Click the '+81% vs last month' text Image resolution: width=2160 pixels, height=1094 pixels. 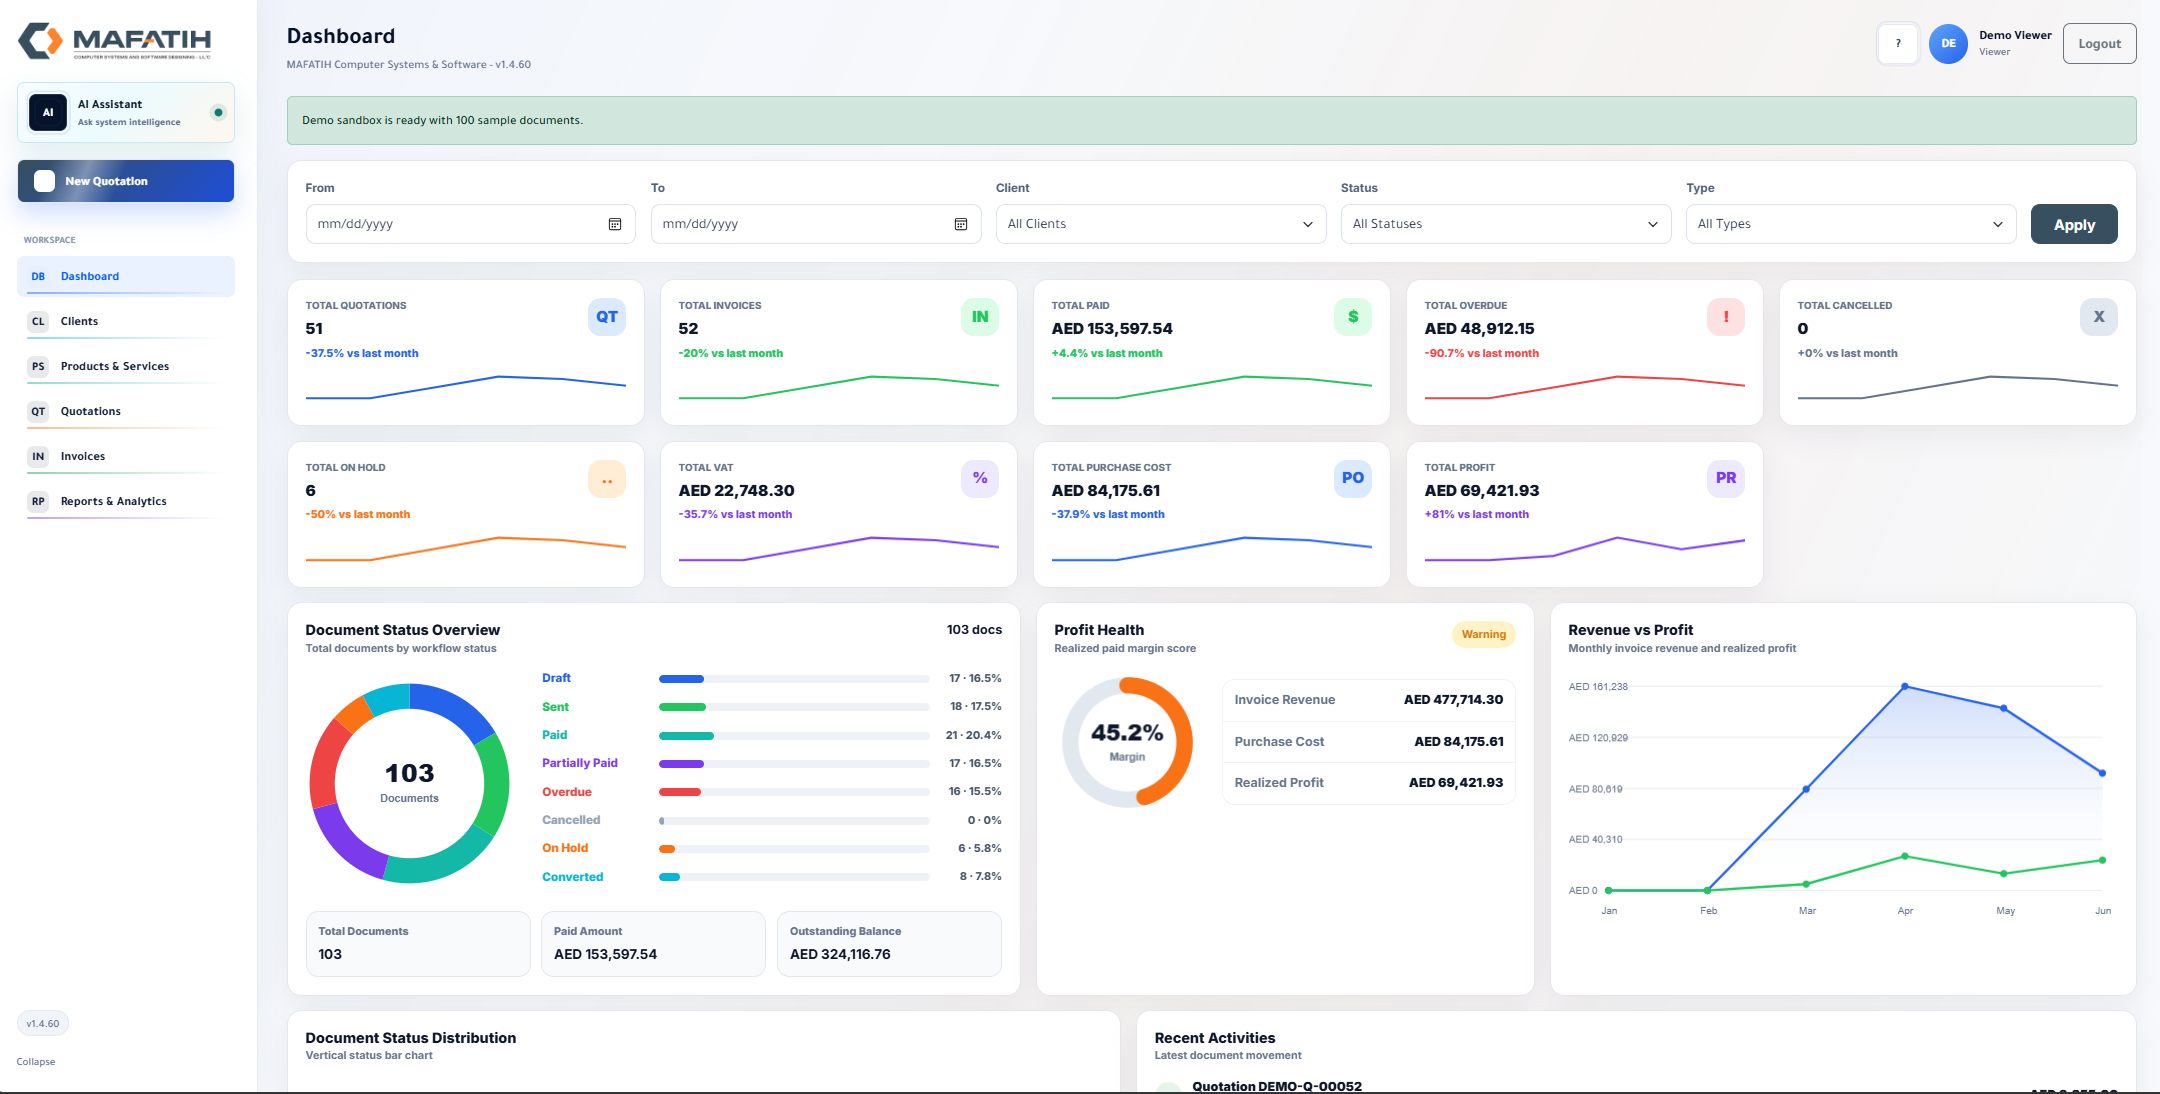point(1476,514)
